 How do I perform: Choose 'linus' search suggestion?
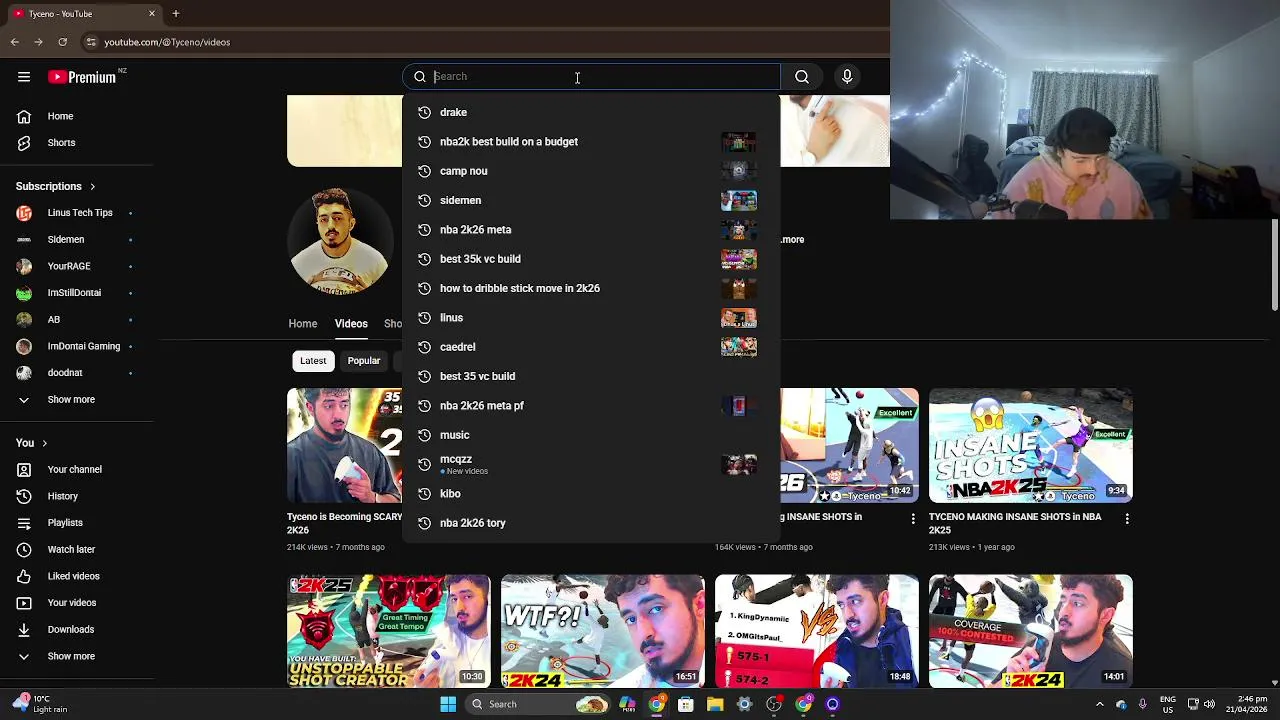click(x=591, y=318)
